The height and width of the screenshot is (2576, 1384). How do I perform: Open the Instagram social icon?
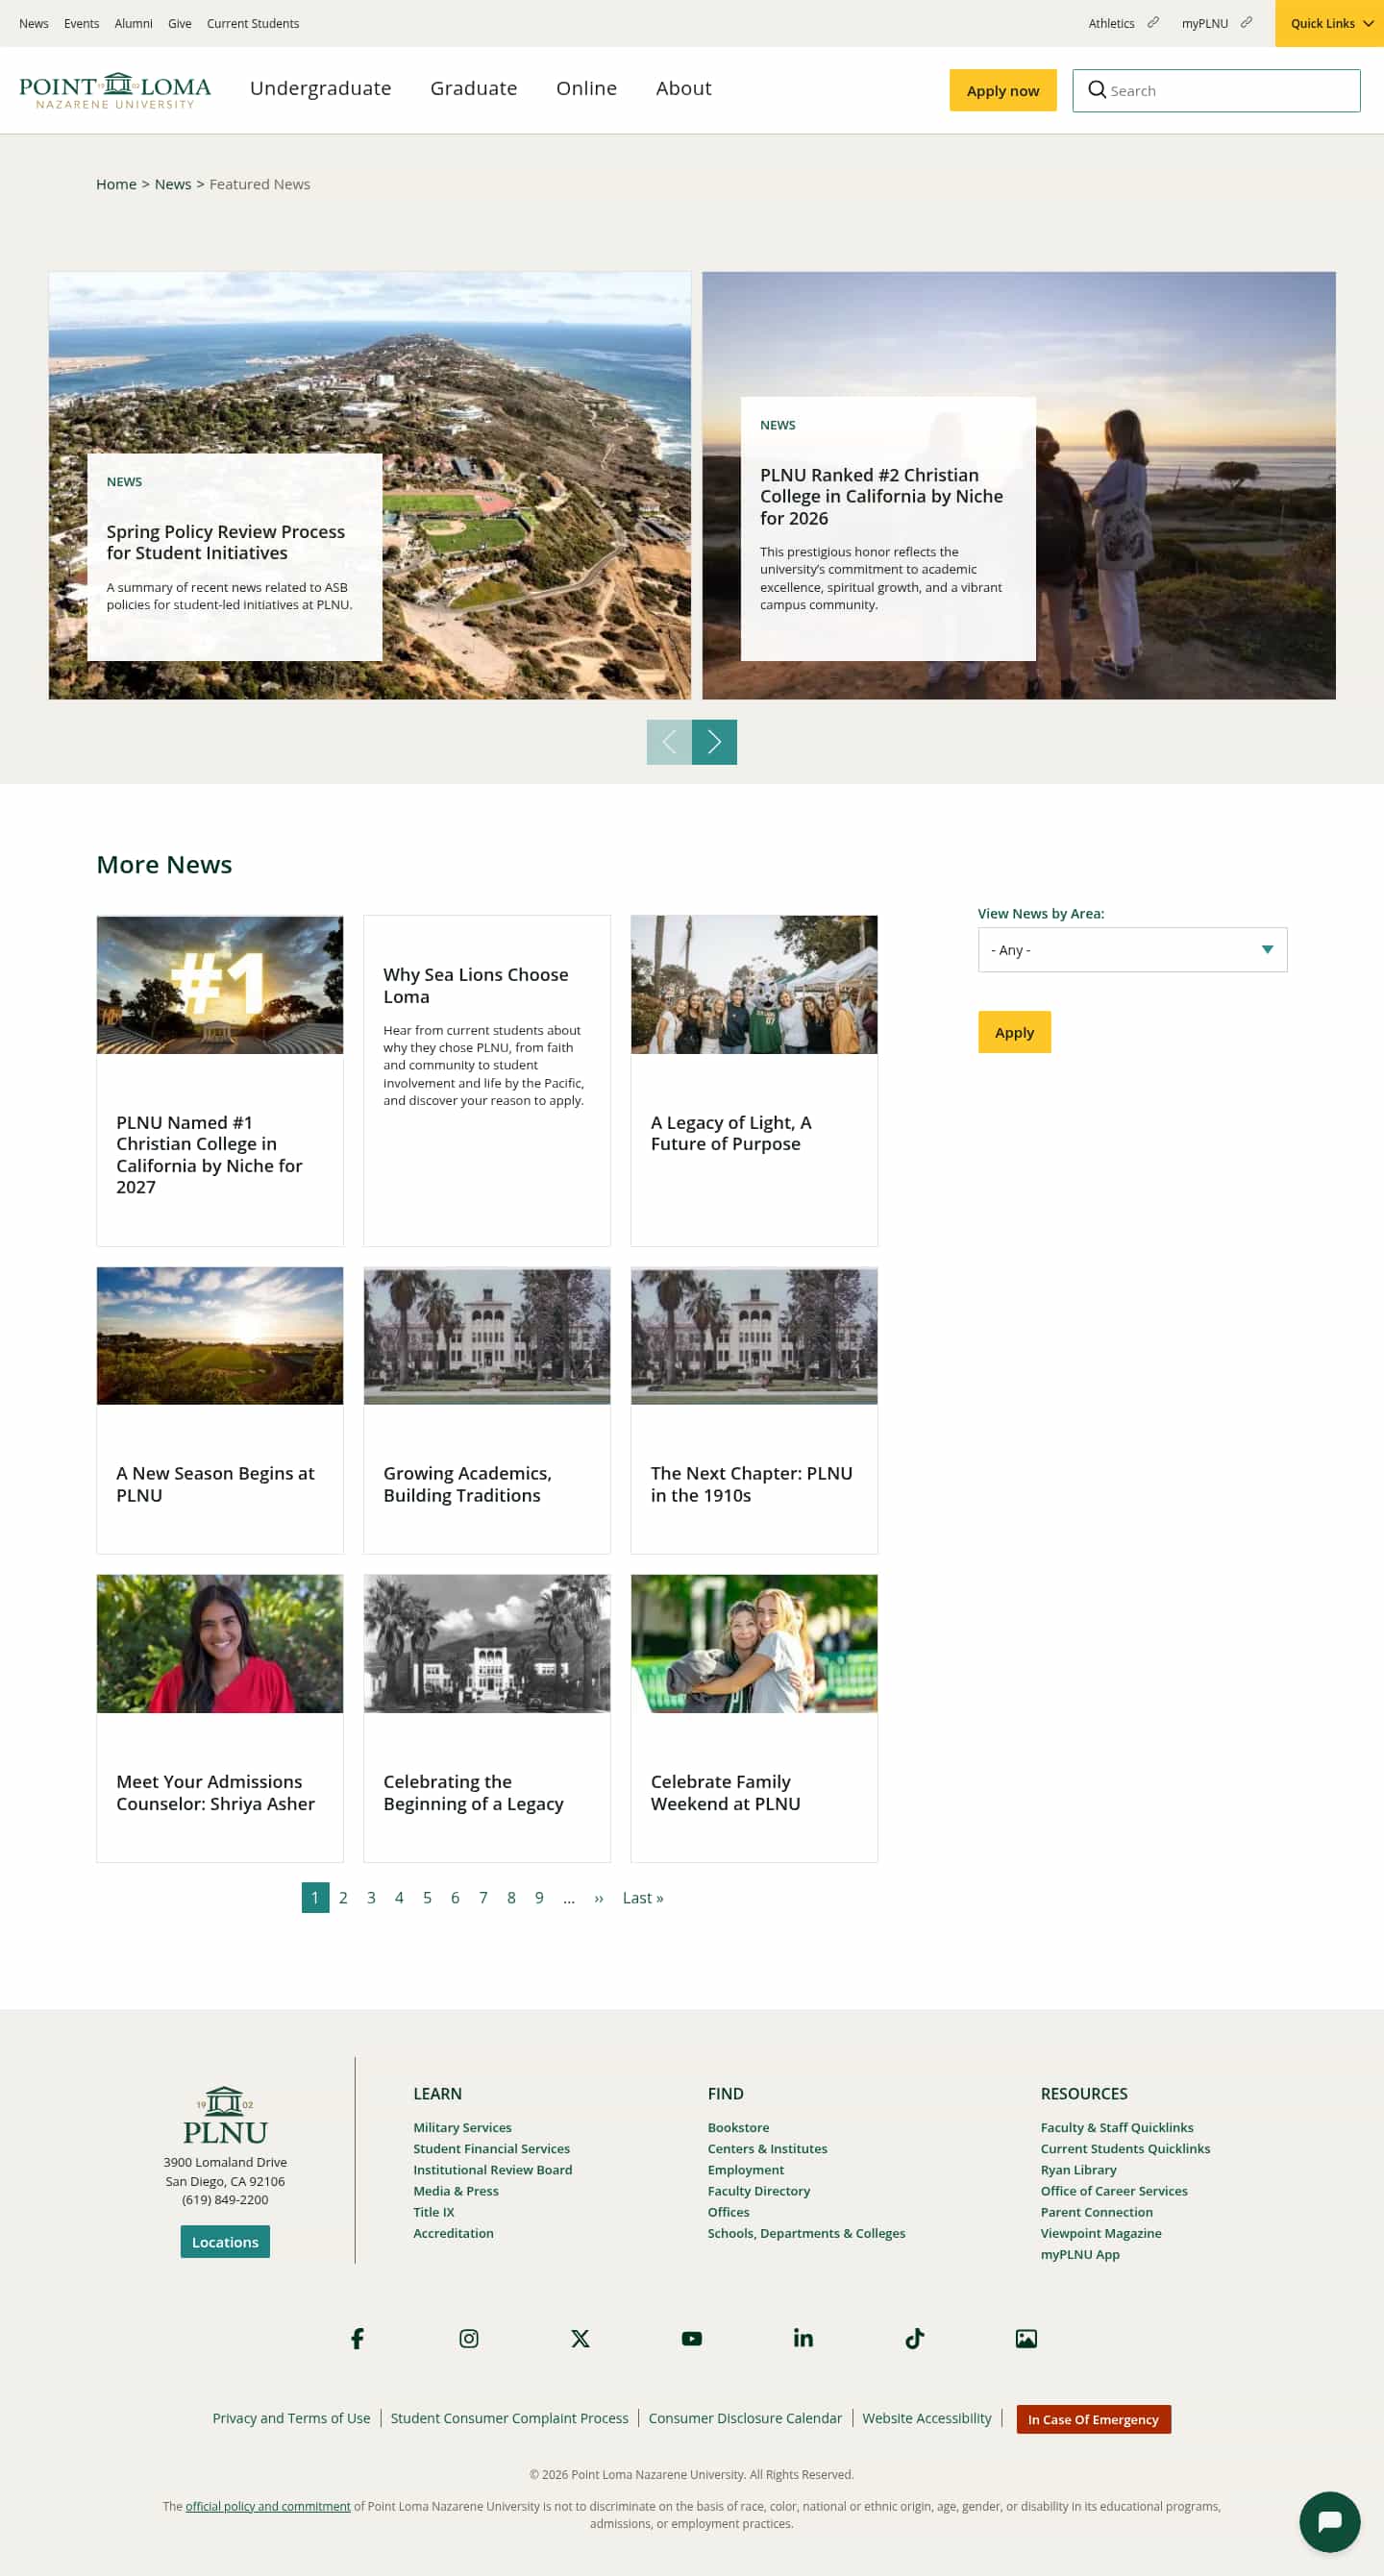tap(468, 2338)
